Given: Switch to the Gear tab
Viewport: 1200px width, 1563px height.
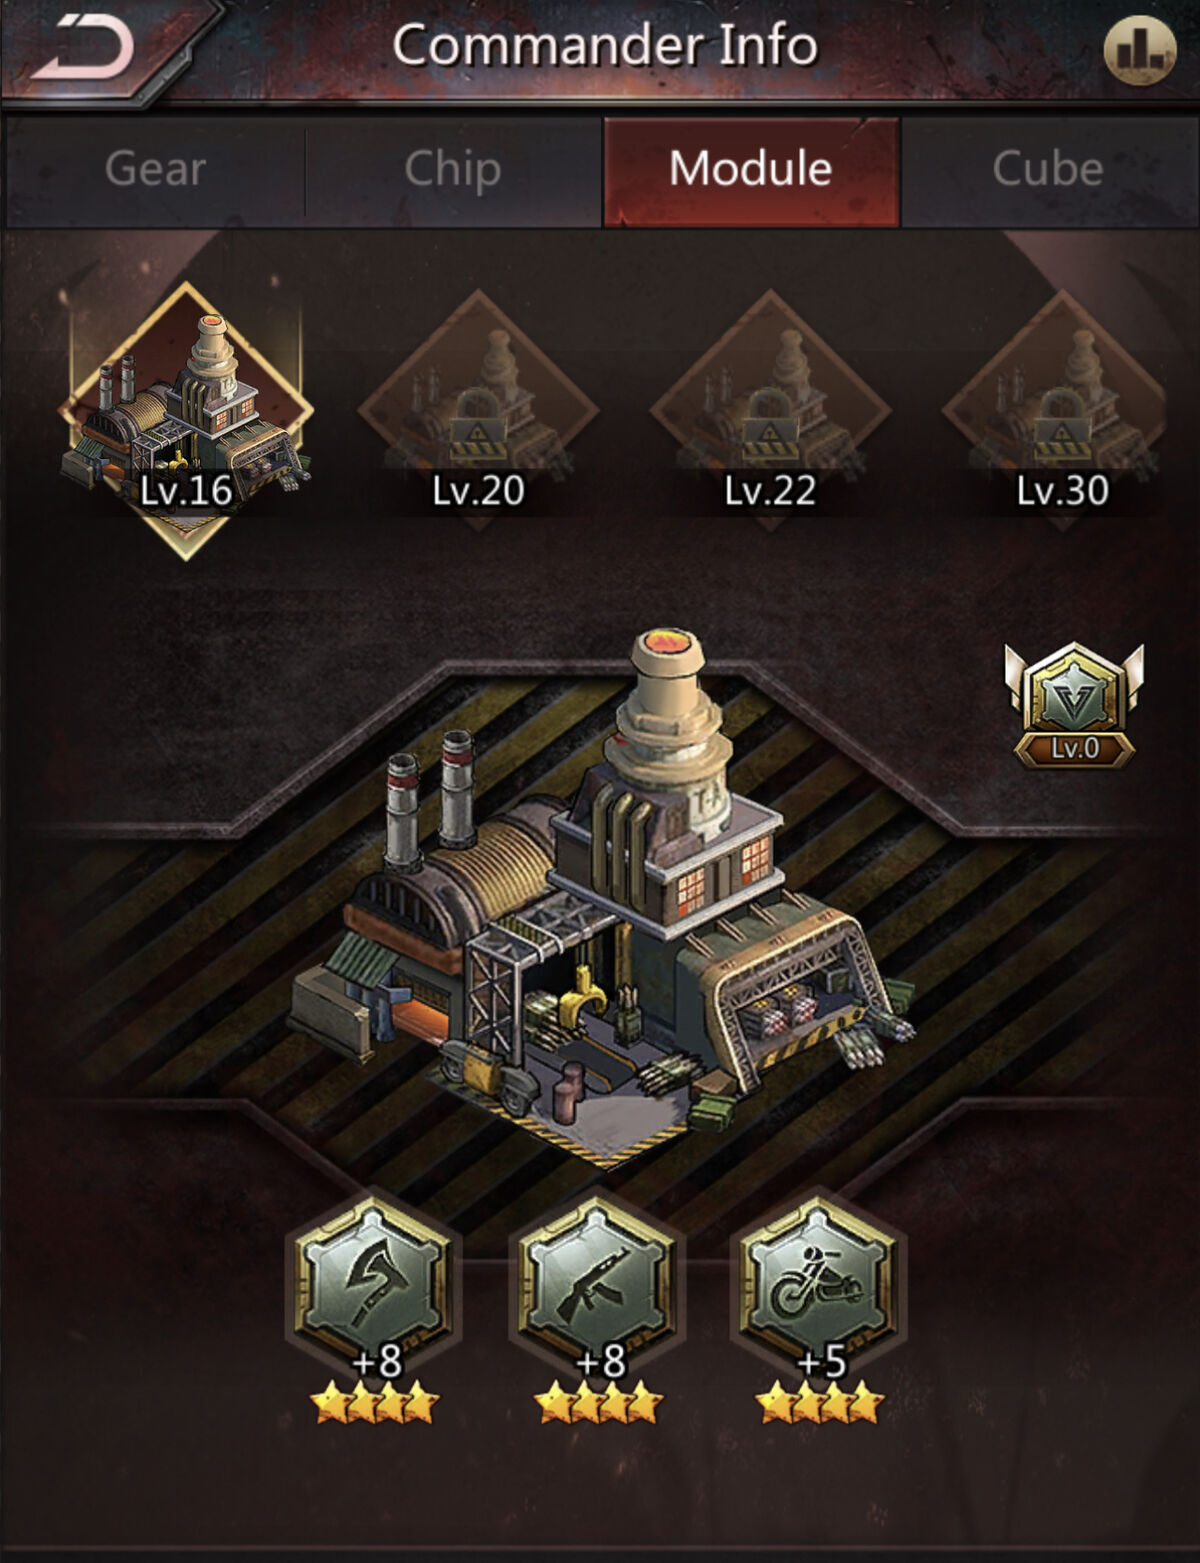Looking at the screenshot, I should (155, 170).
